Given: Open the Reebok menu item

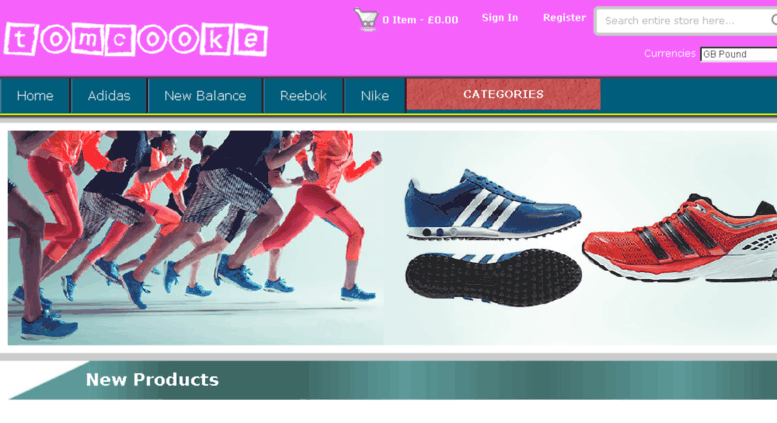Looking at the screenshot, I should pos(303,96).
